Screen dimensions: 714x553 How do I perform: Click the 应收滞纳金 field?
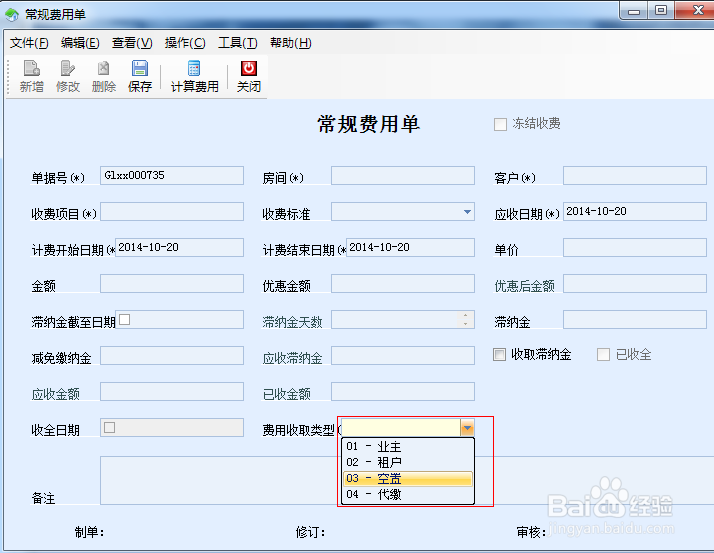coord(403,355)
